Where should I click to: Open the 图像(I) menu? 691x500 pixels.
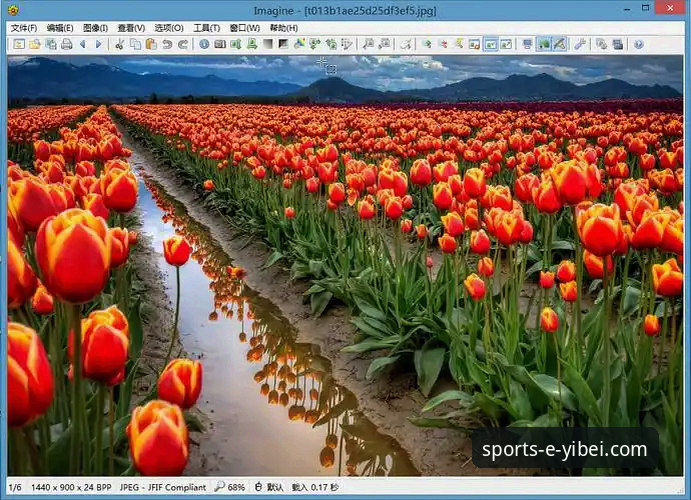click(x=96, y=28)
